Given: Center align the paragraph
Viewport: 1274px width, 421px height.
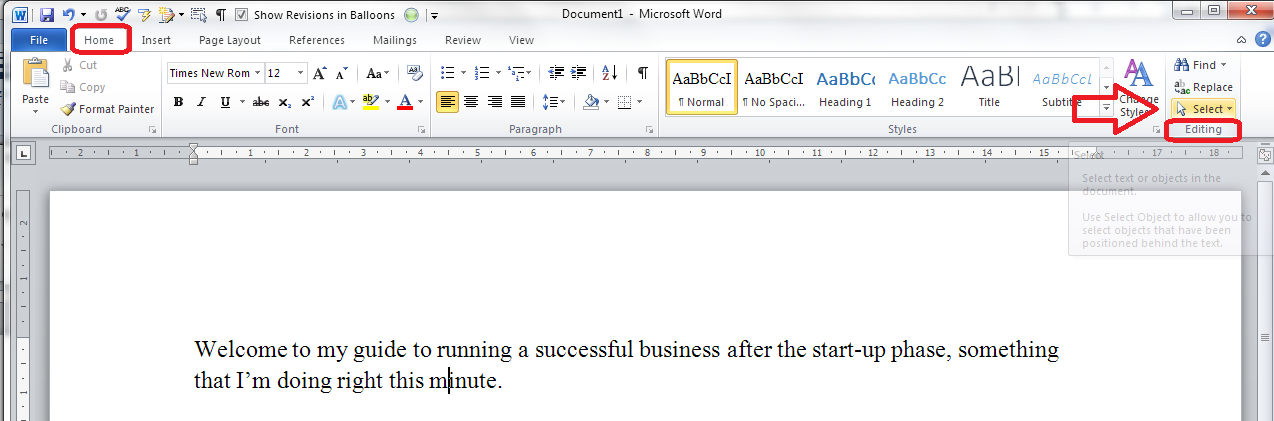Looking at the screenshot, I should point(470,102).
